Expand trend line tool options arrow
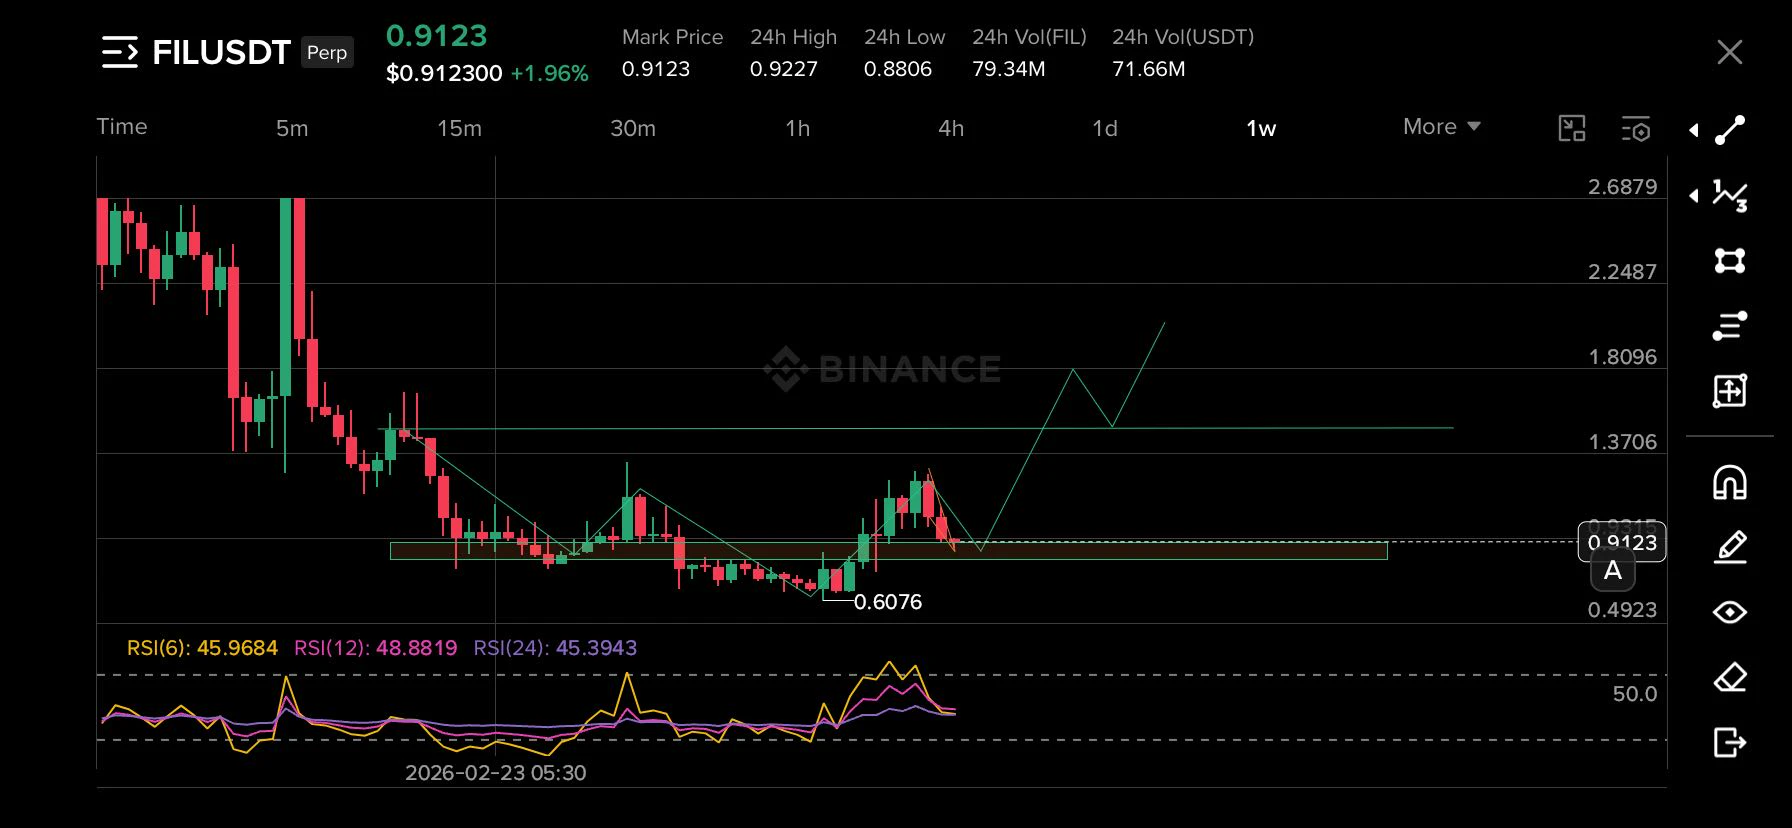The width and height of the screenshot is (1792, 828). tap(1694, 130)
